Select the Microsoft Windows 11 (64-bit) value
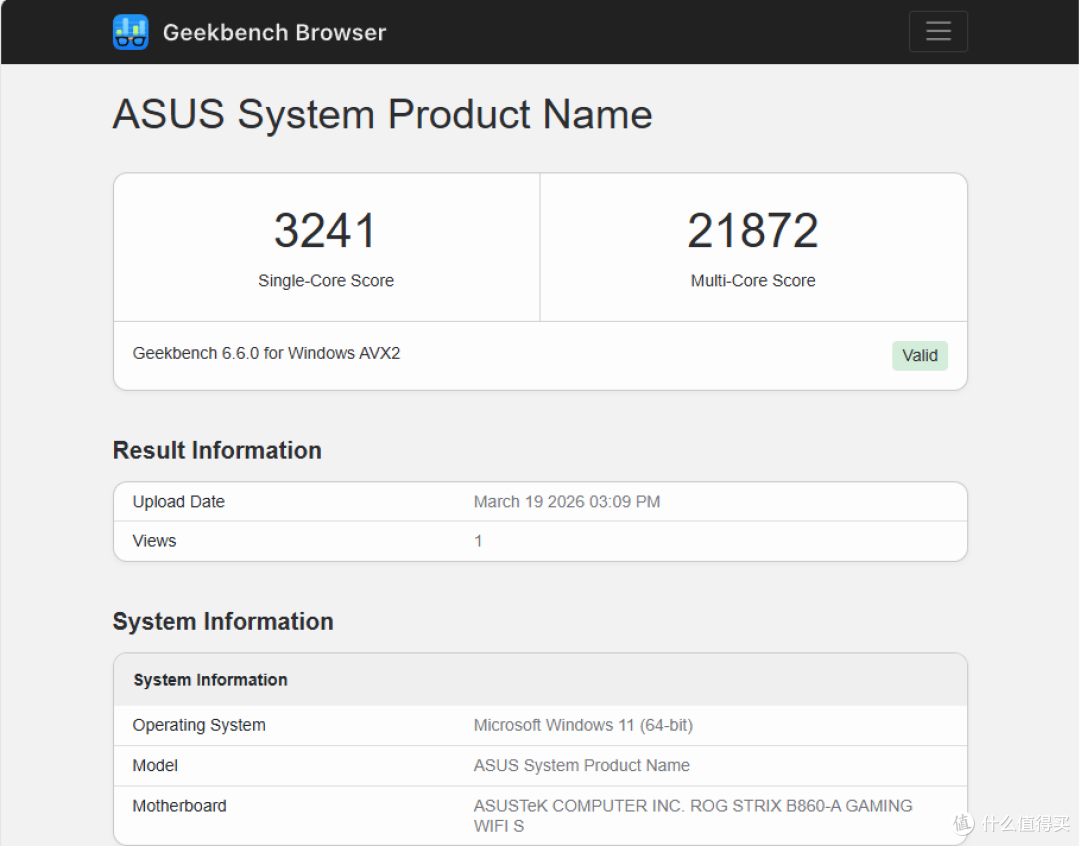 (583, 725)
